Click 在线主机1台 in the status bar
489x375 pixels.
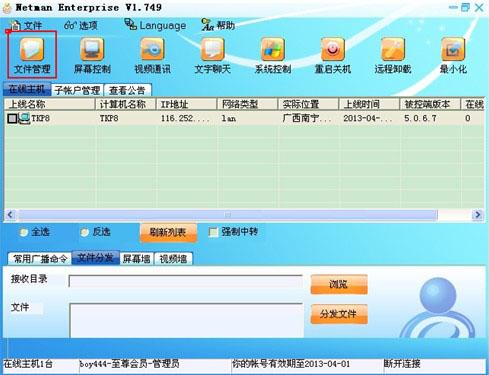point(28,364)
